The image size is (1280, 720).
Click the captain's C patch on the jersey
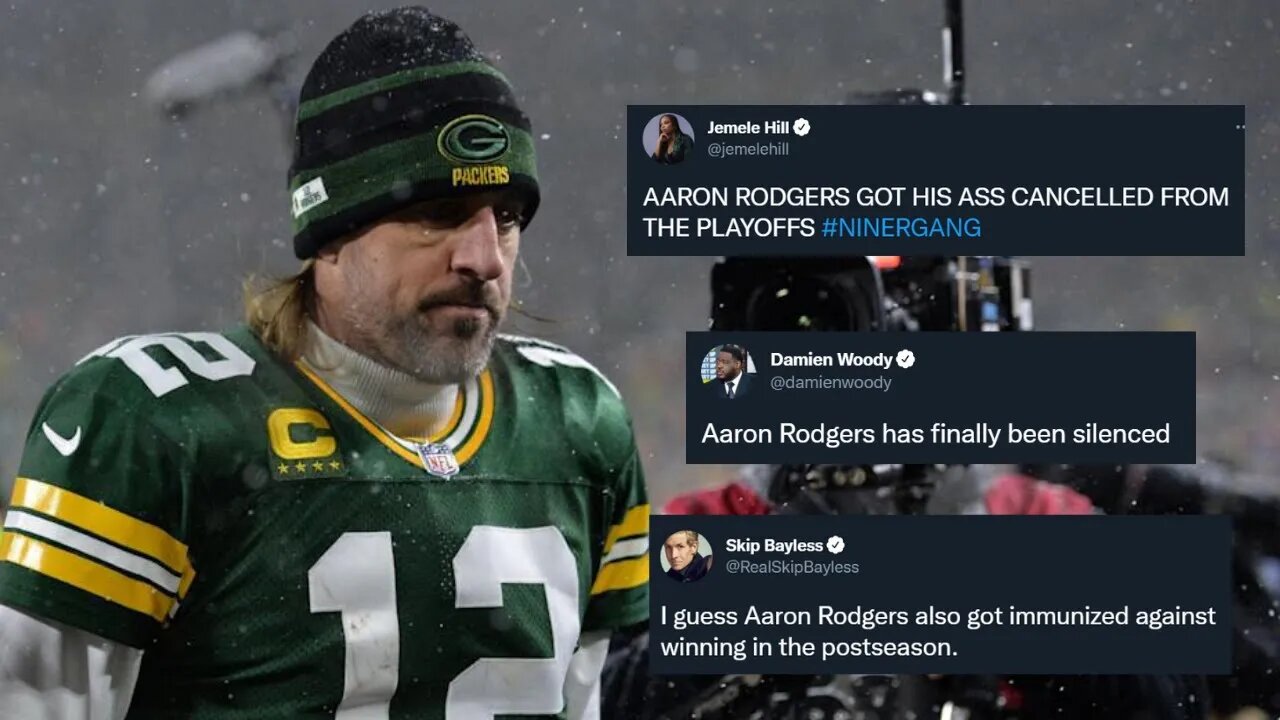[x=303, y=441]
